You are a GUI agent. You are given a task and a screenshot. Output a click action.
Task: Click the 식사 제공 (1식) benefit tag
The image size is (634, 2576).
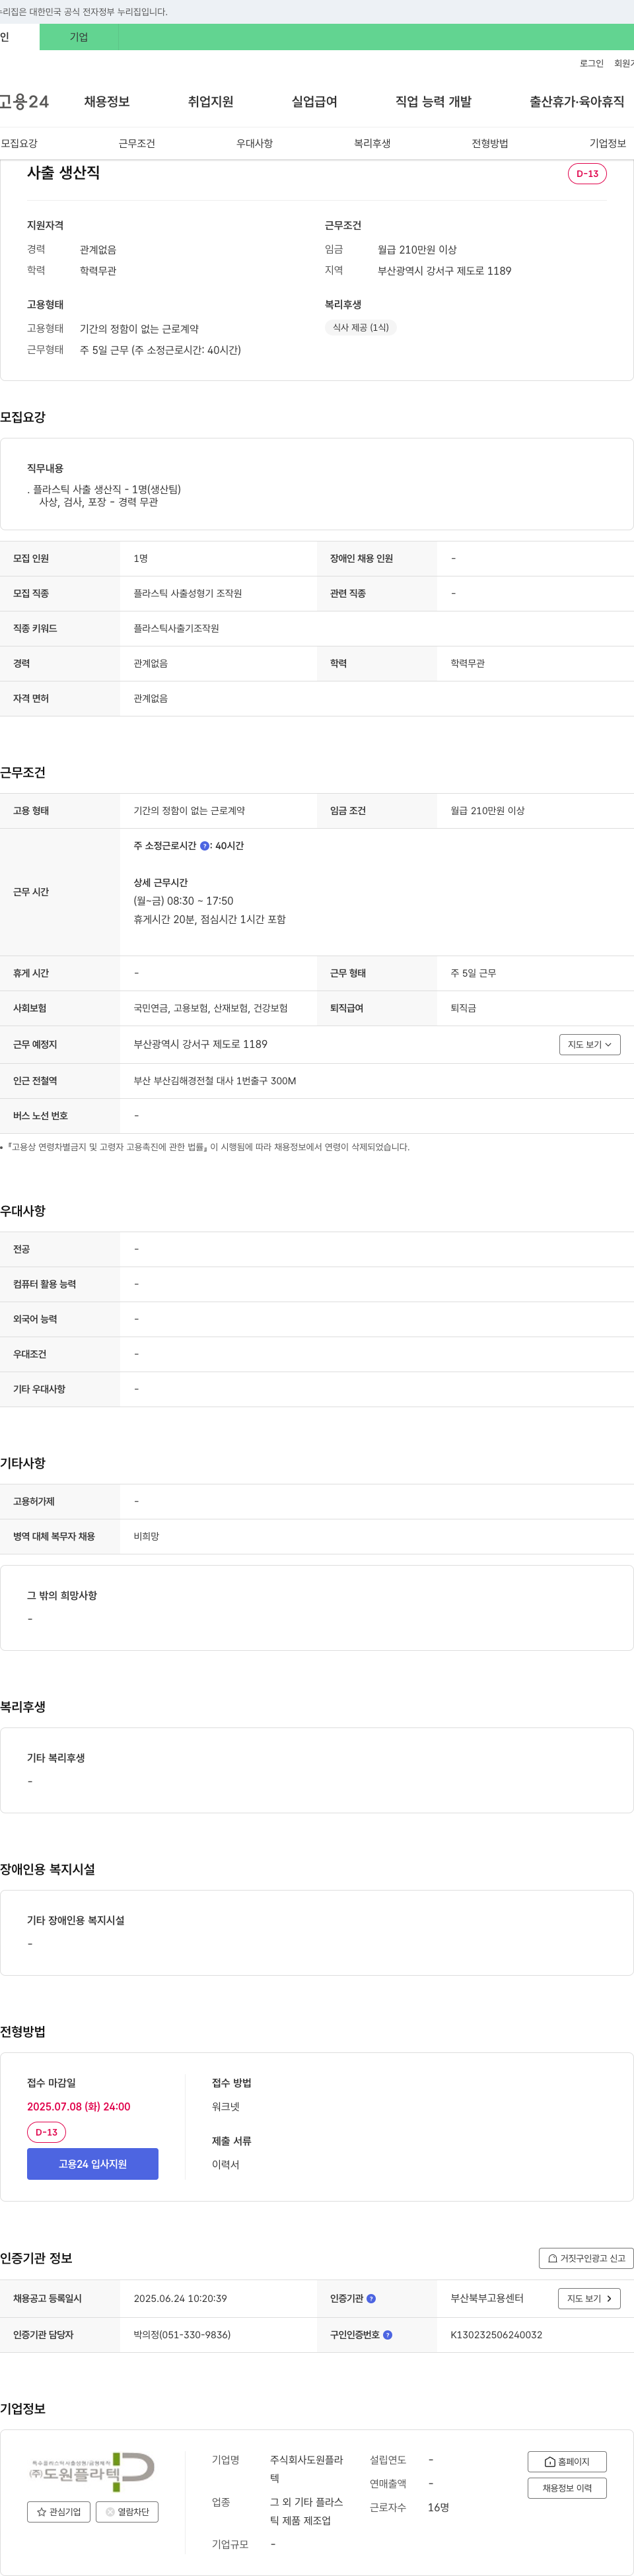click(360, 328)
